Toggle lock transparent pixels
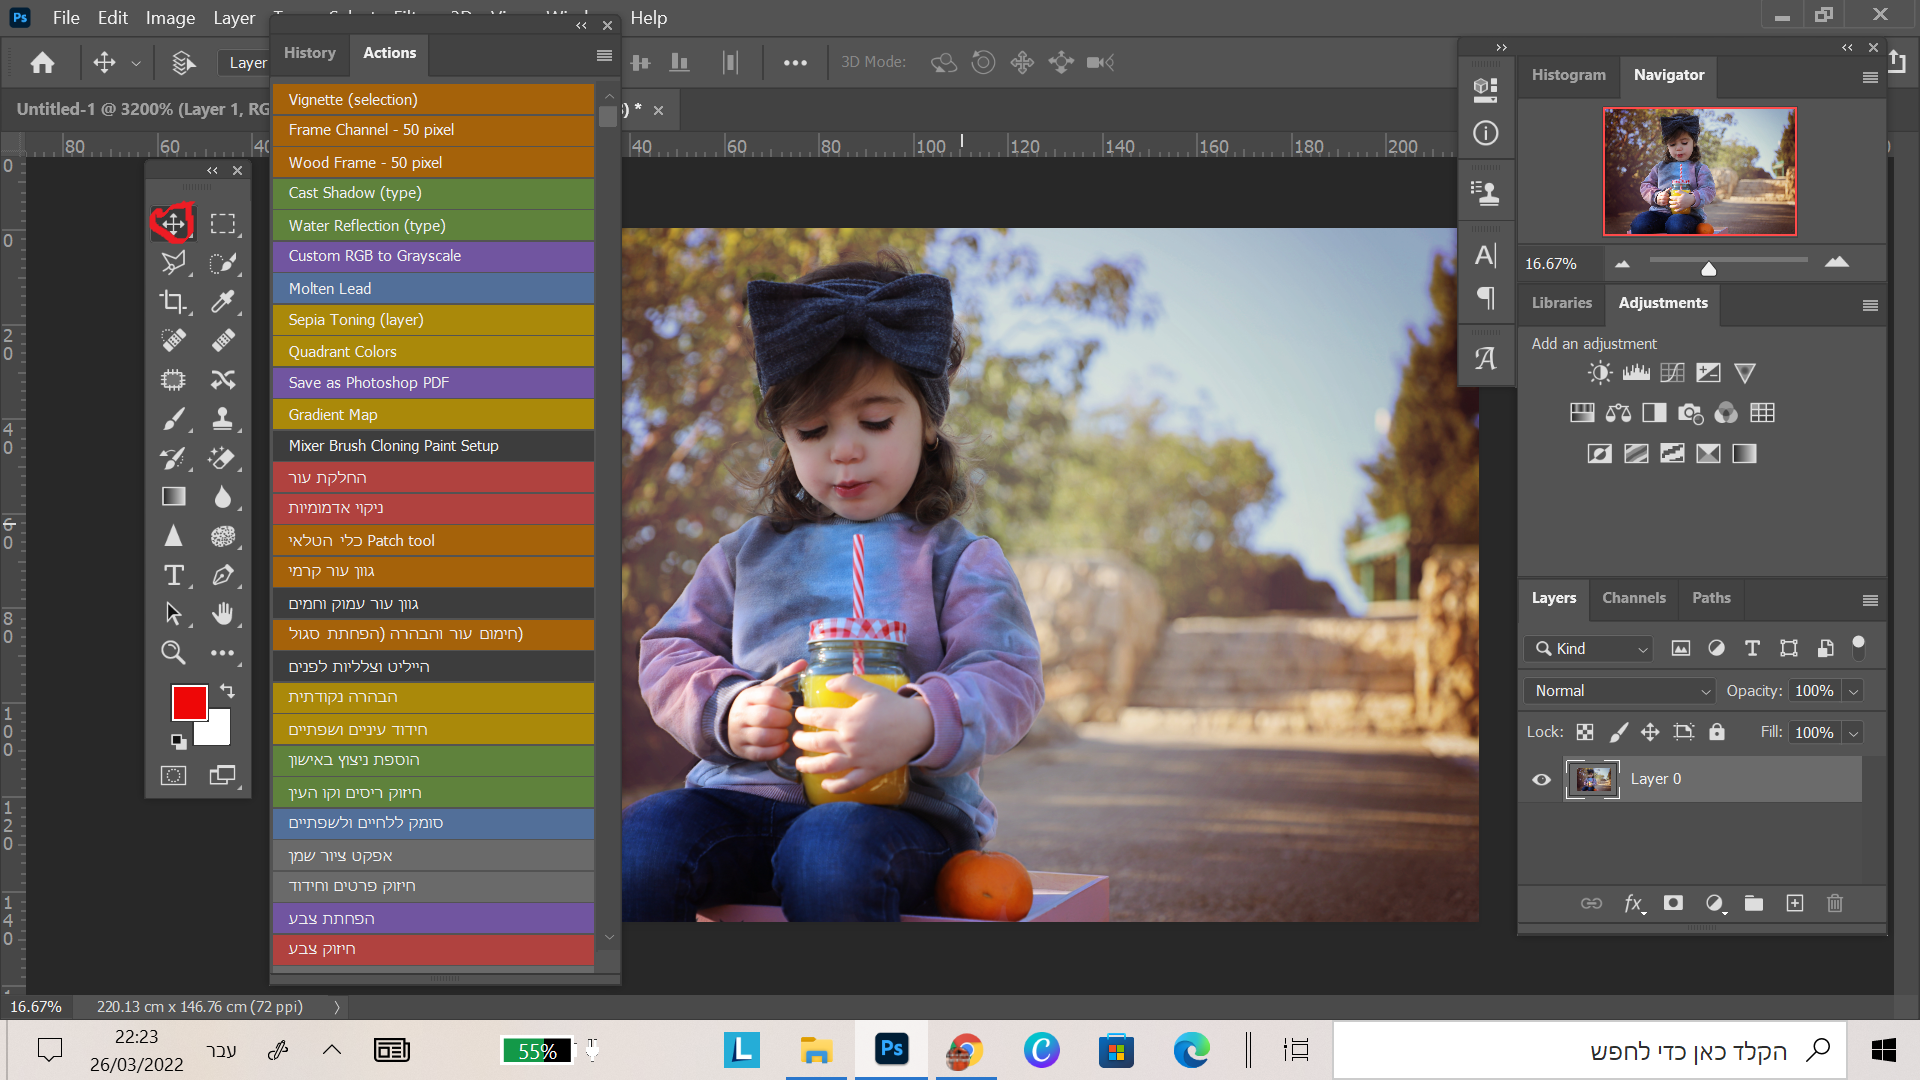Screen dimensions: 1920x1080 (1585, 732)
